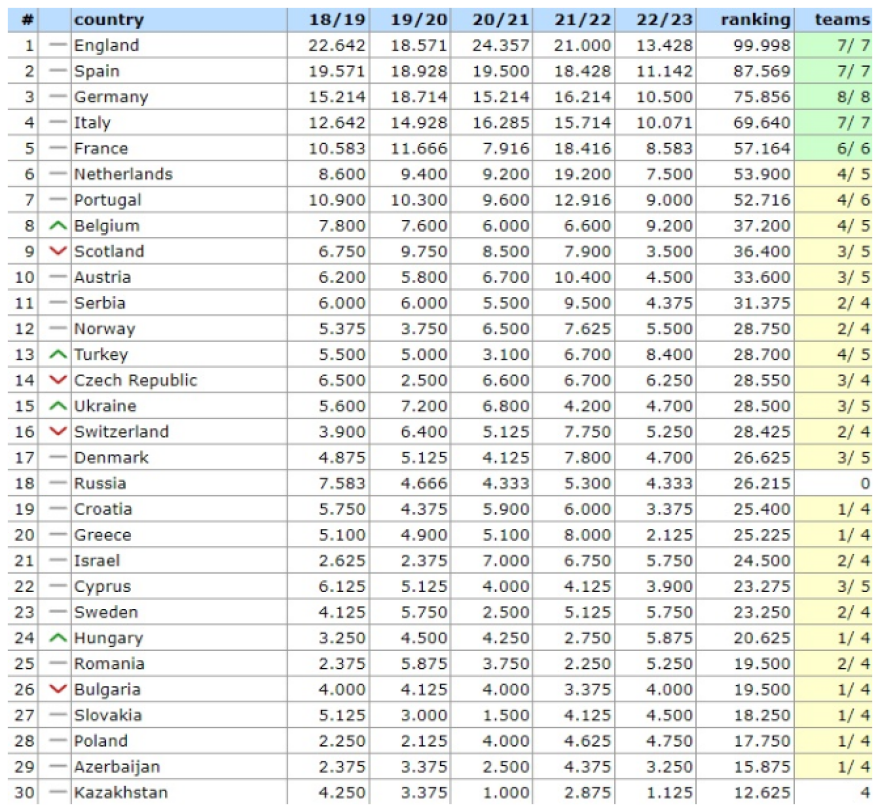This screenshot has width=880, height=812.
Task: Click France's dash trend marker
Action: pos(60,148)
